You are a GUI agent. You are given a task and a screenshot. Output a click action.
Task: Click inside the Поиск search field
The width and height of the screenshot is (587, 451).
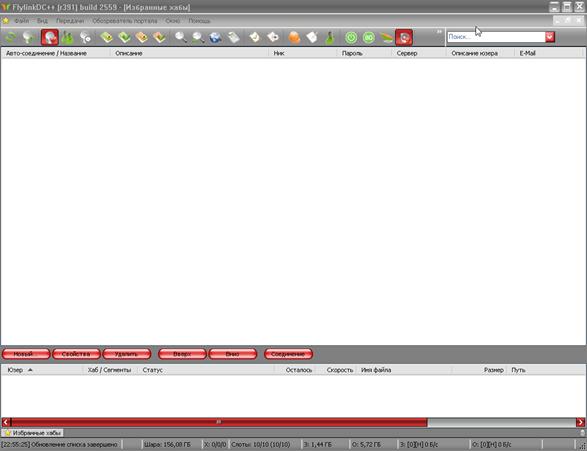click(x=496, y=37)
